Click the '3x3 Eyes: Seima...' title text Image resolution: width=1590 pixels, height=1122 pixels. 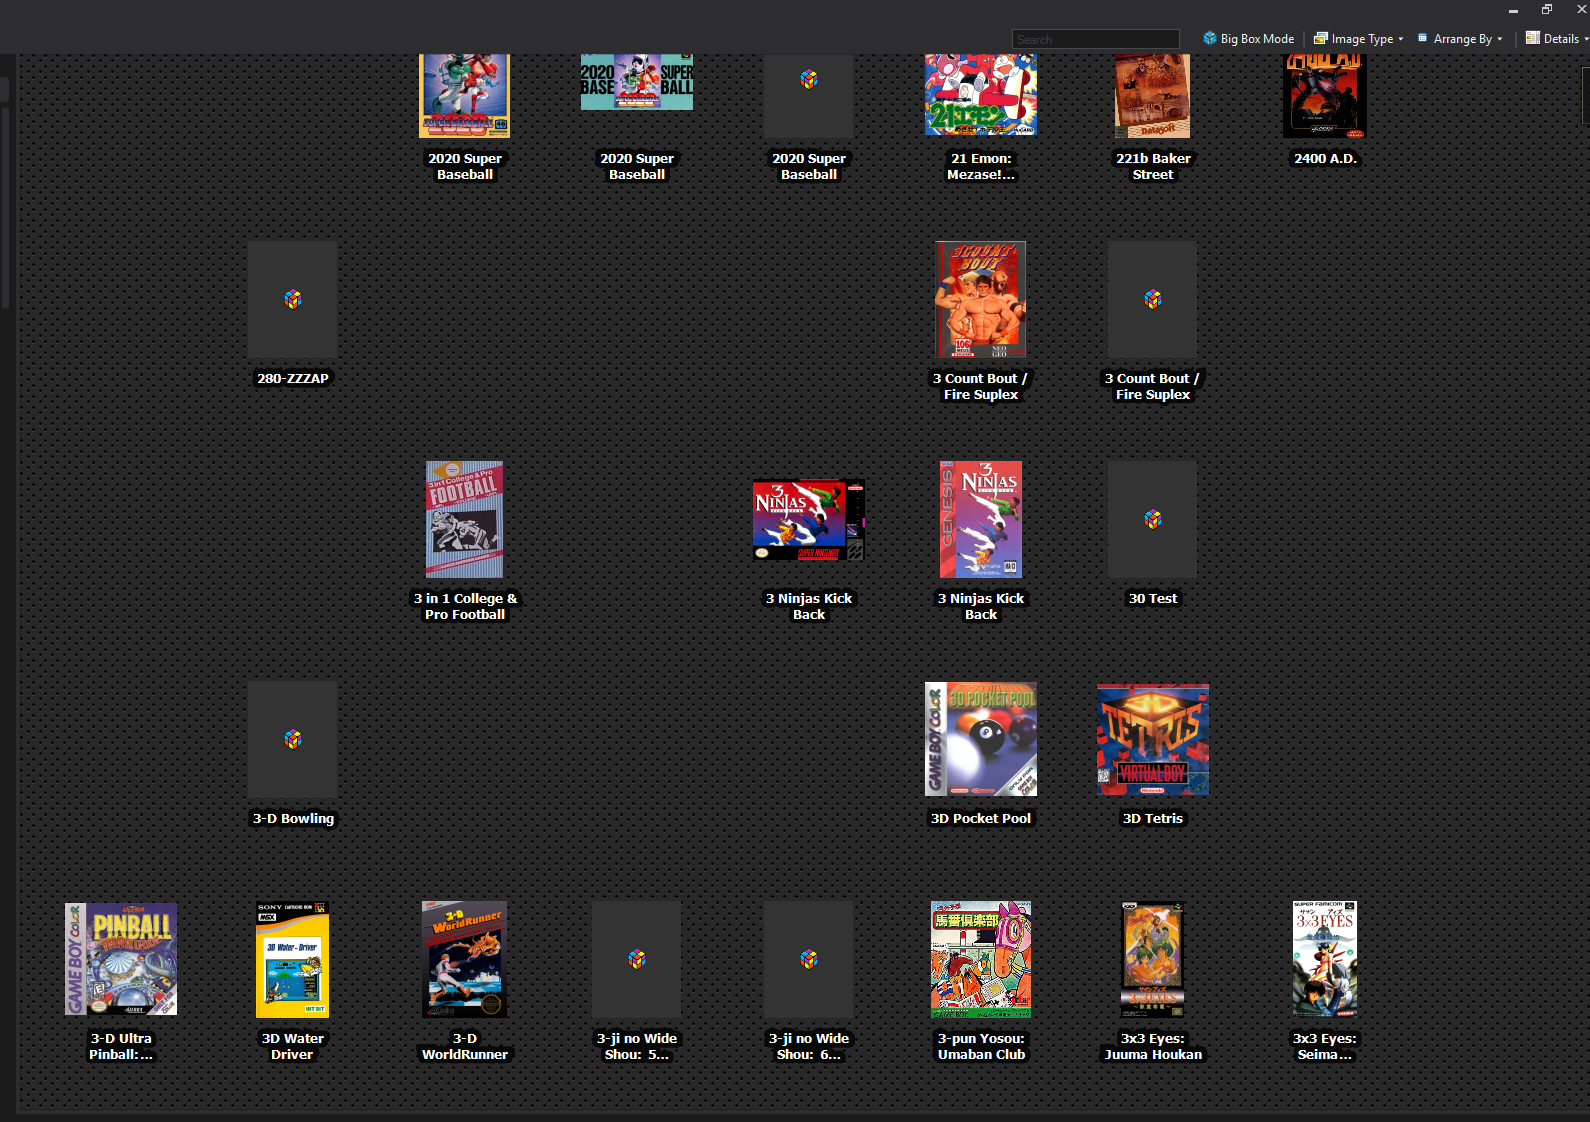[x=1325, y=1046]
